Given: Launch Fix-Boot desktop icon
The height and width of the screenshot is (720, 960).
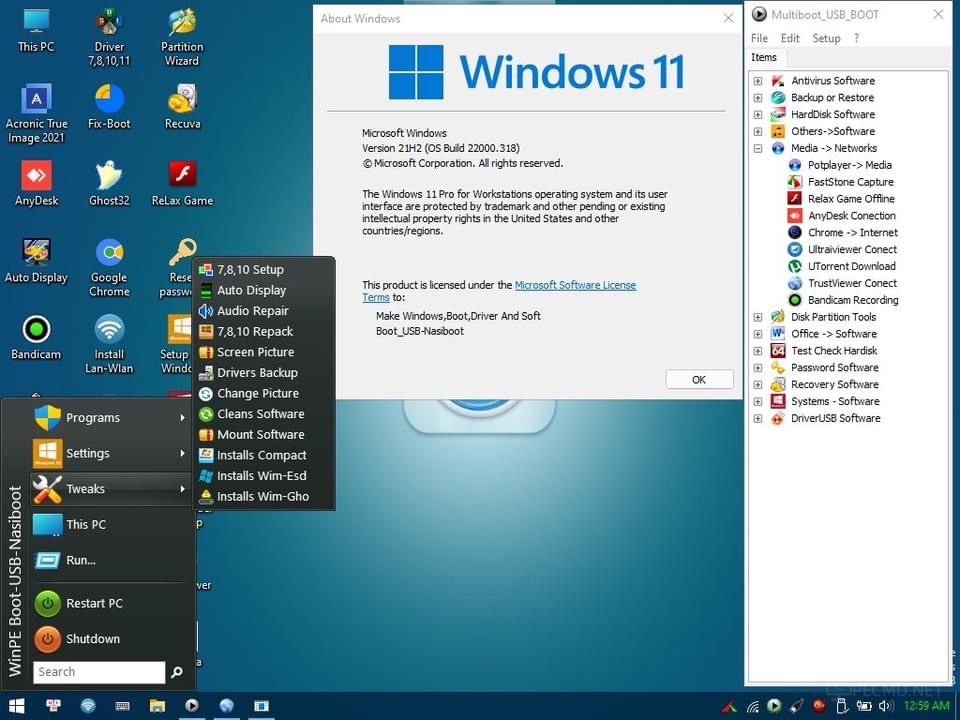Looking at the screenshot, I should pyautogui.click(x=109, y=108).
